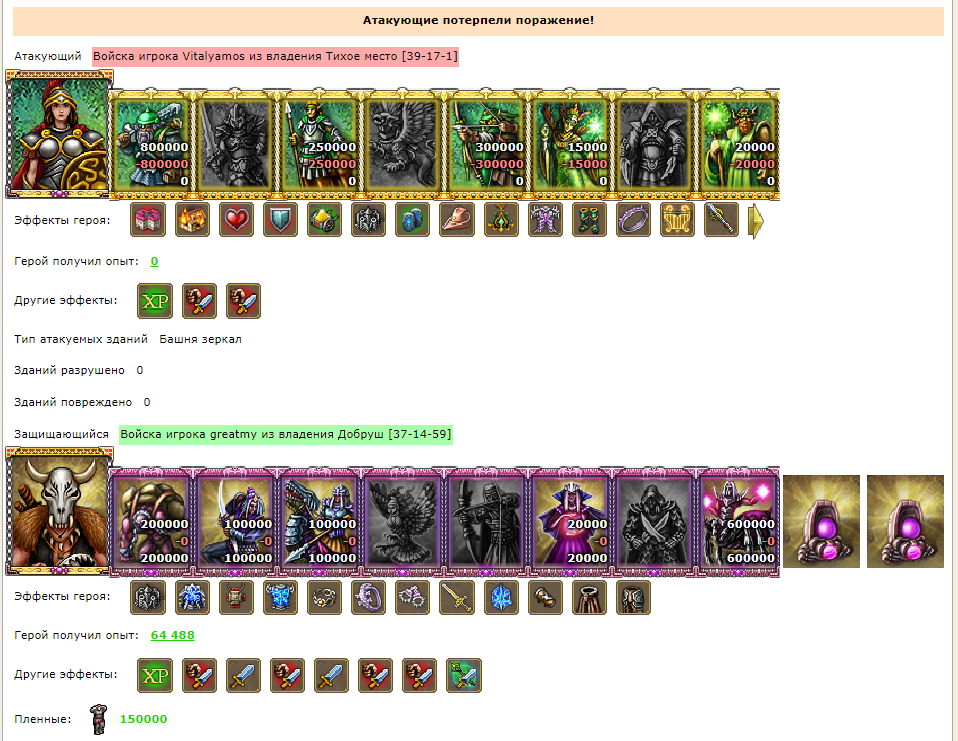958x741 pixels.
Task: Select the defender's skull-masked hero portrait
Action: tap(59, 512)
